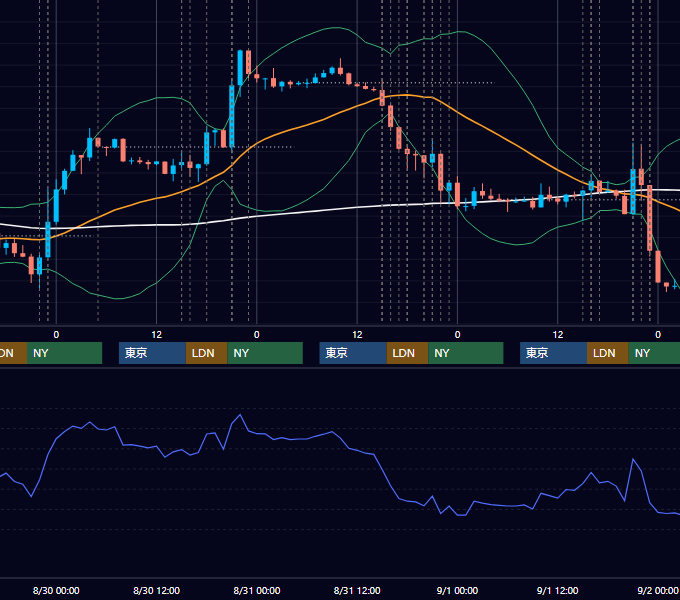The width and height of the screenshot is (680, 600).
Task: Click the hour label 0 above 9/2 00:00
Action: click(x=658, y=335)
